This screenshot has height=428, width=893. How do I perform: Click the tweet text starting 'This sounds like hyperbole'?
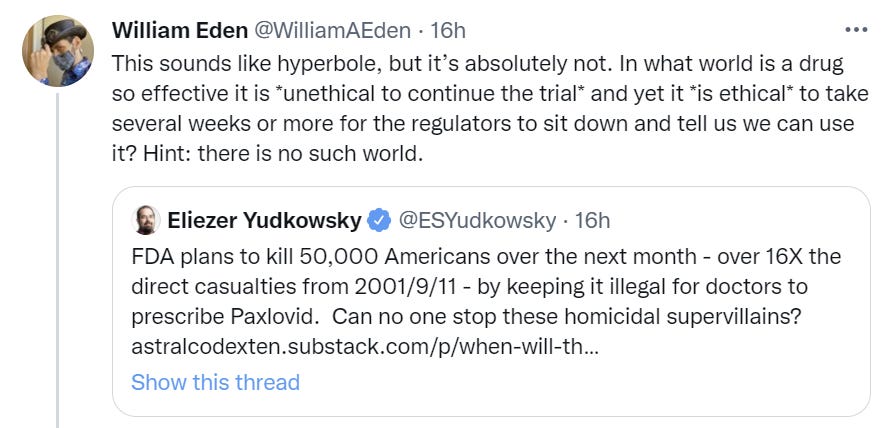tap(300, 64)
